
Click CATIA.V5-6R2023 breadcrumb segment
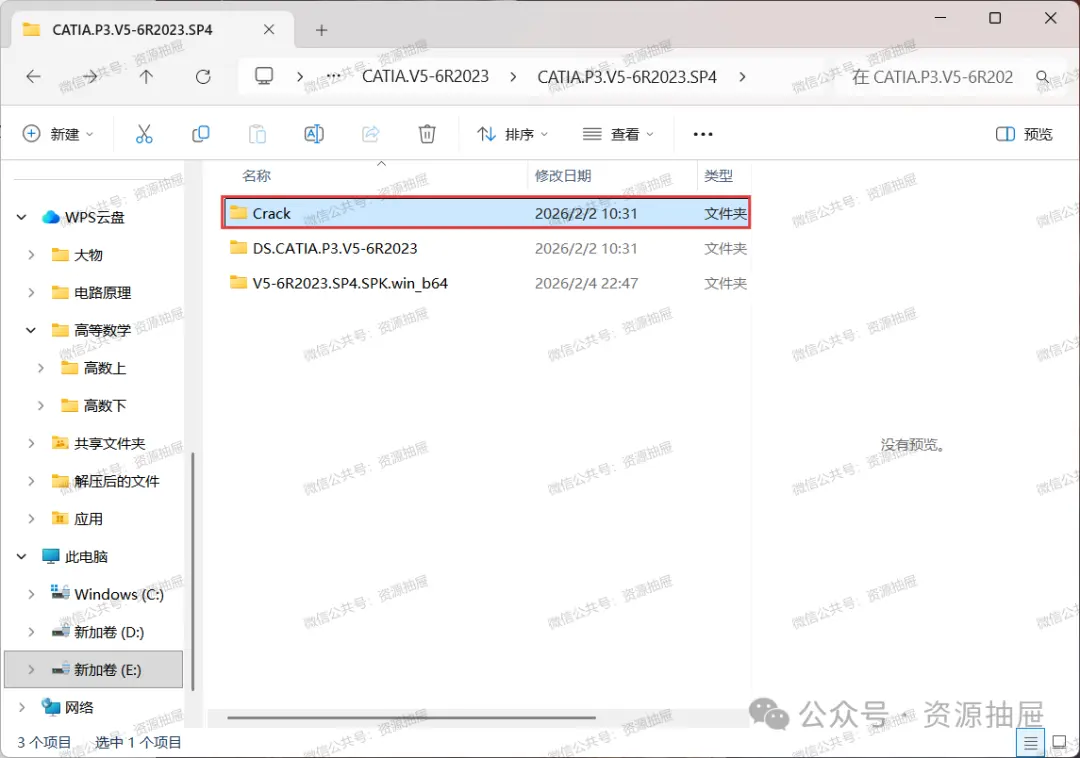[x=426, y=76]
